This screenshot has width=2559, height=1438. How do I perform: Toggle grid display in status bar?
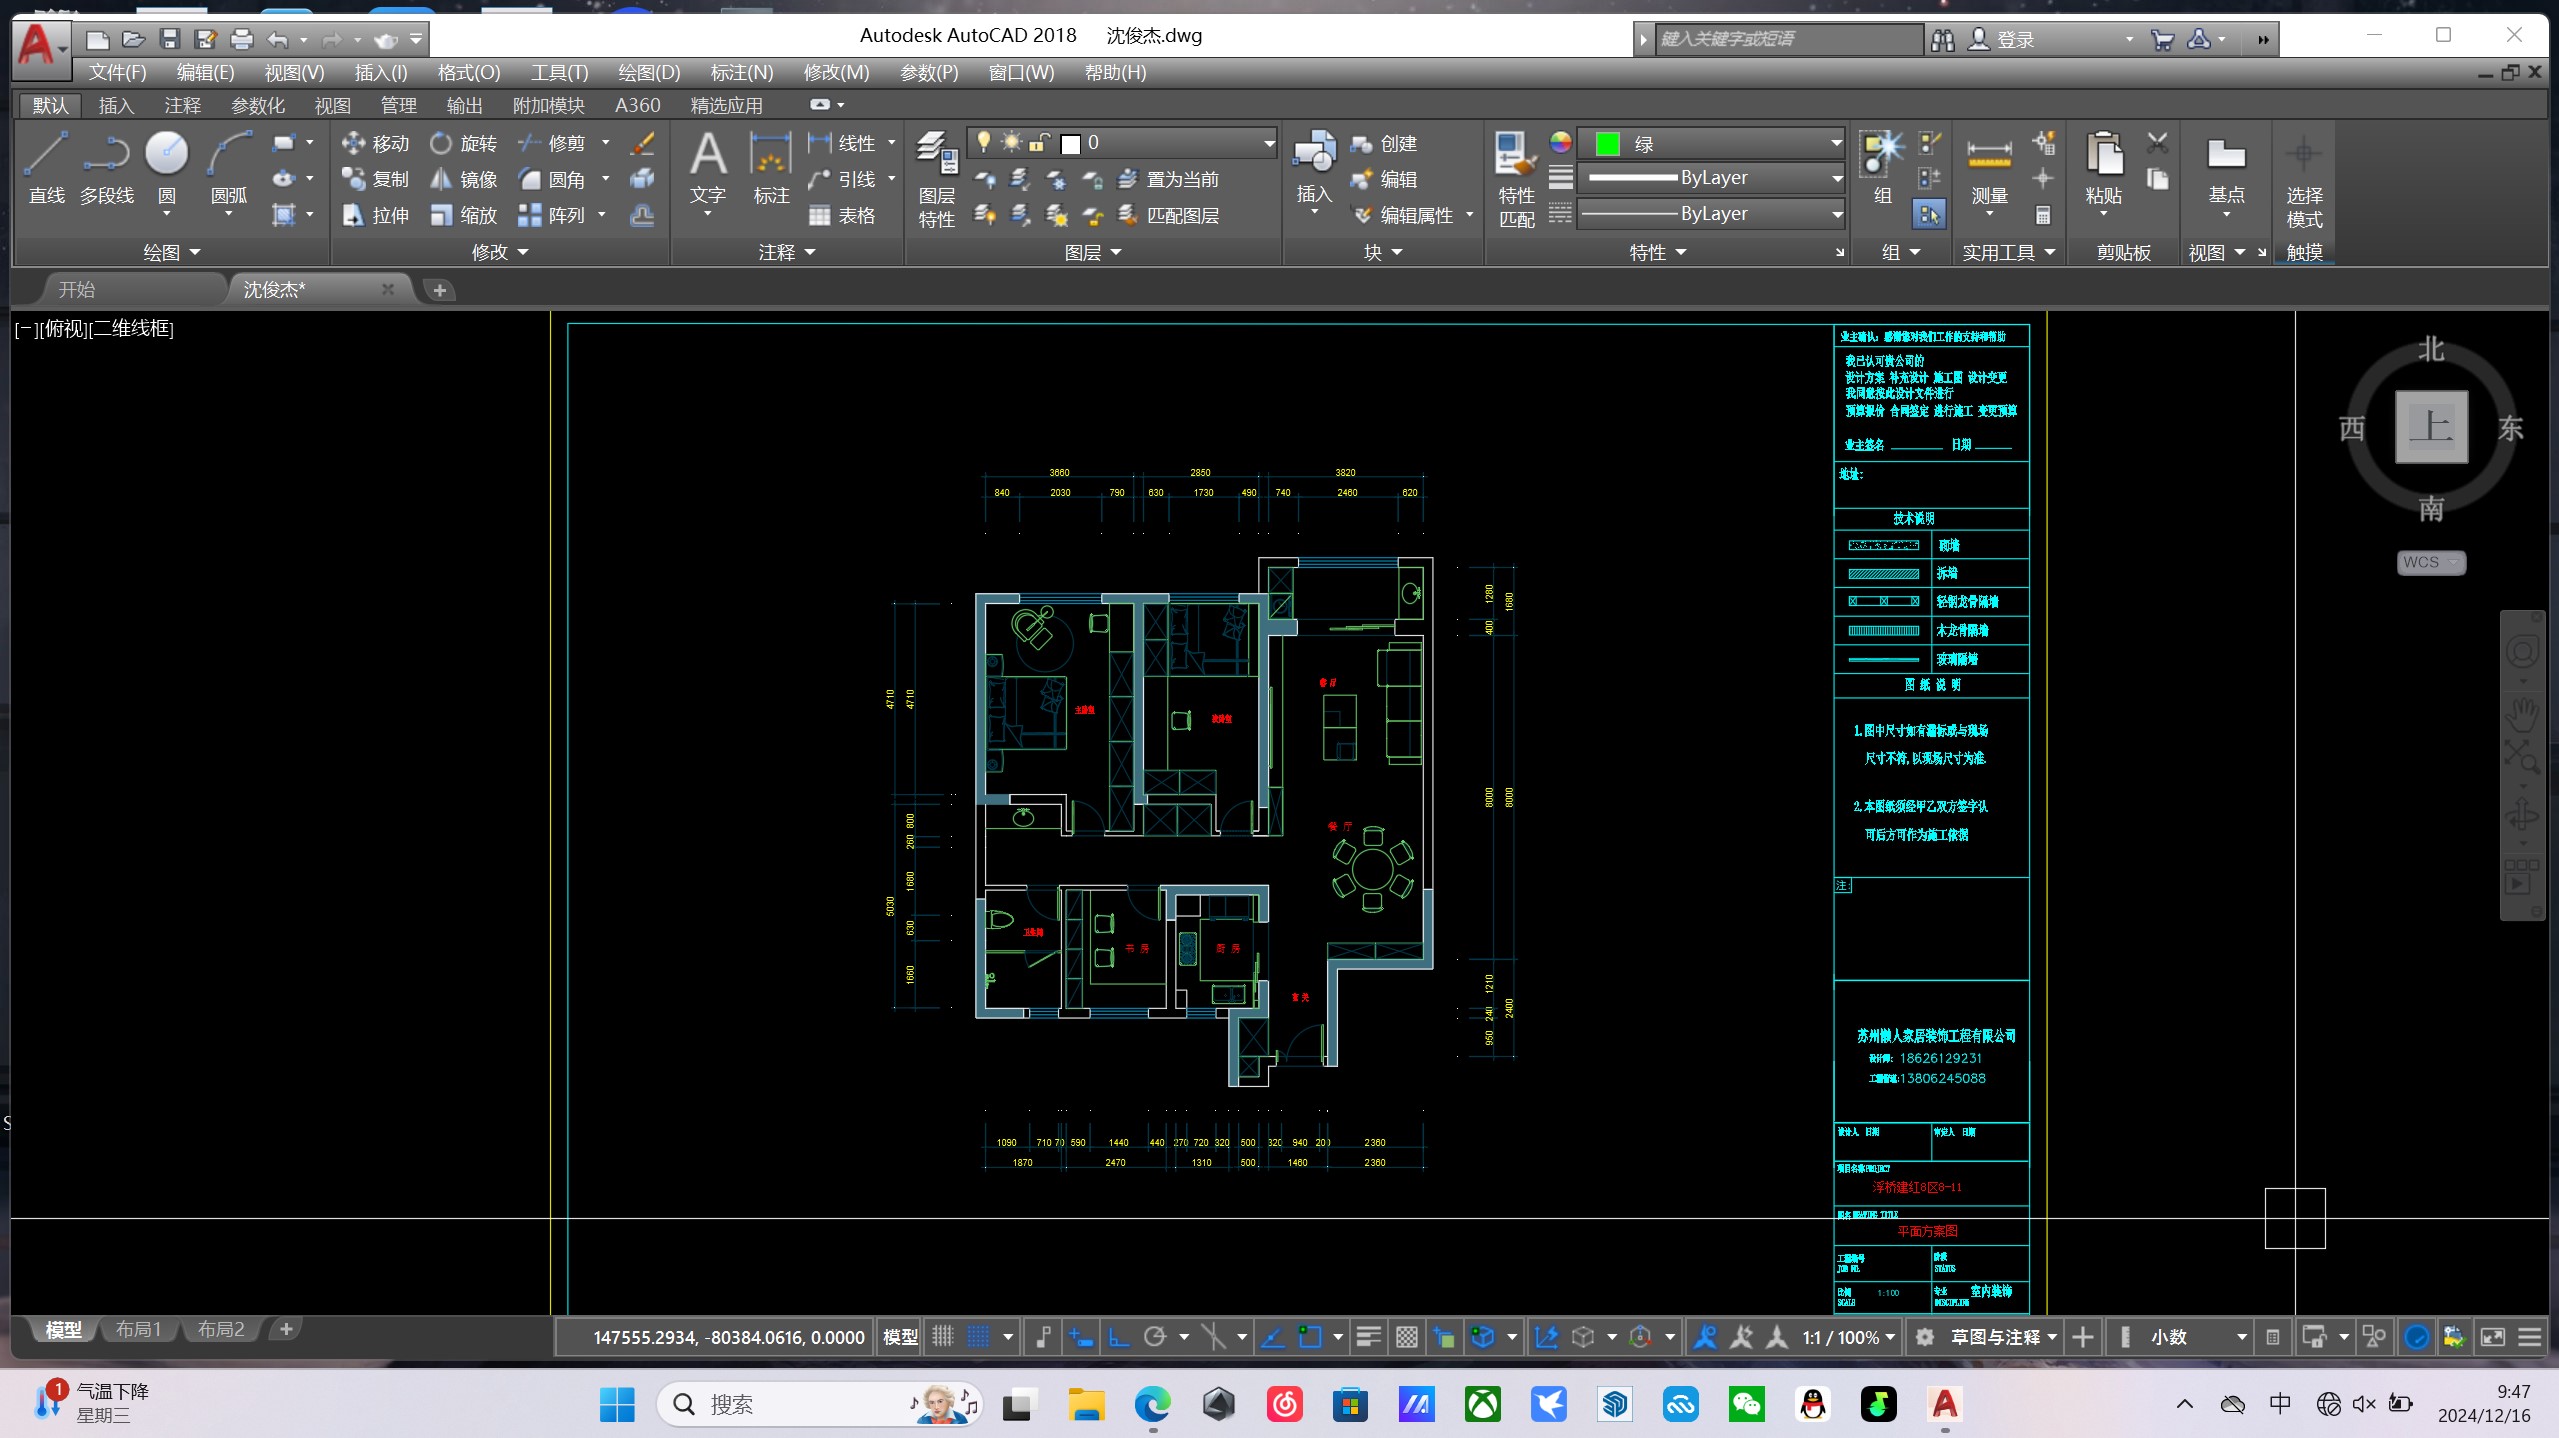click(943, 1337)
